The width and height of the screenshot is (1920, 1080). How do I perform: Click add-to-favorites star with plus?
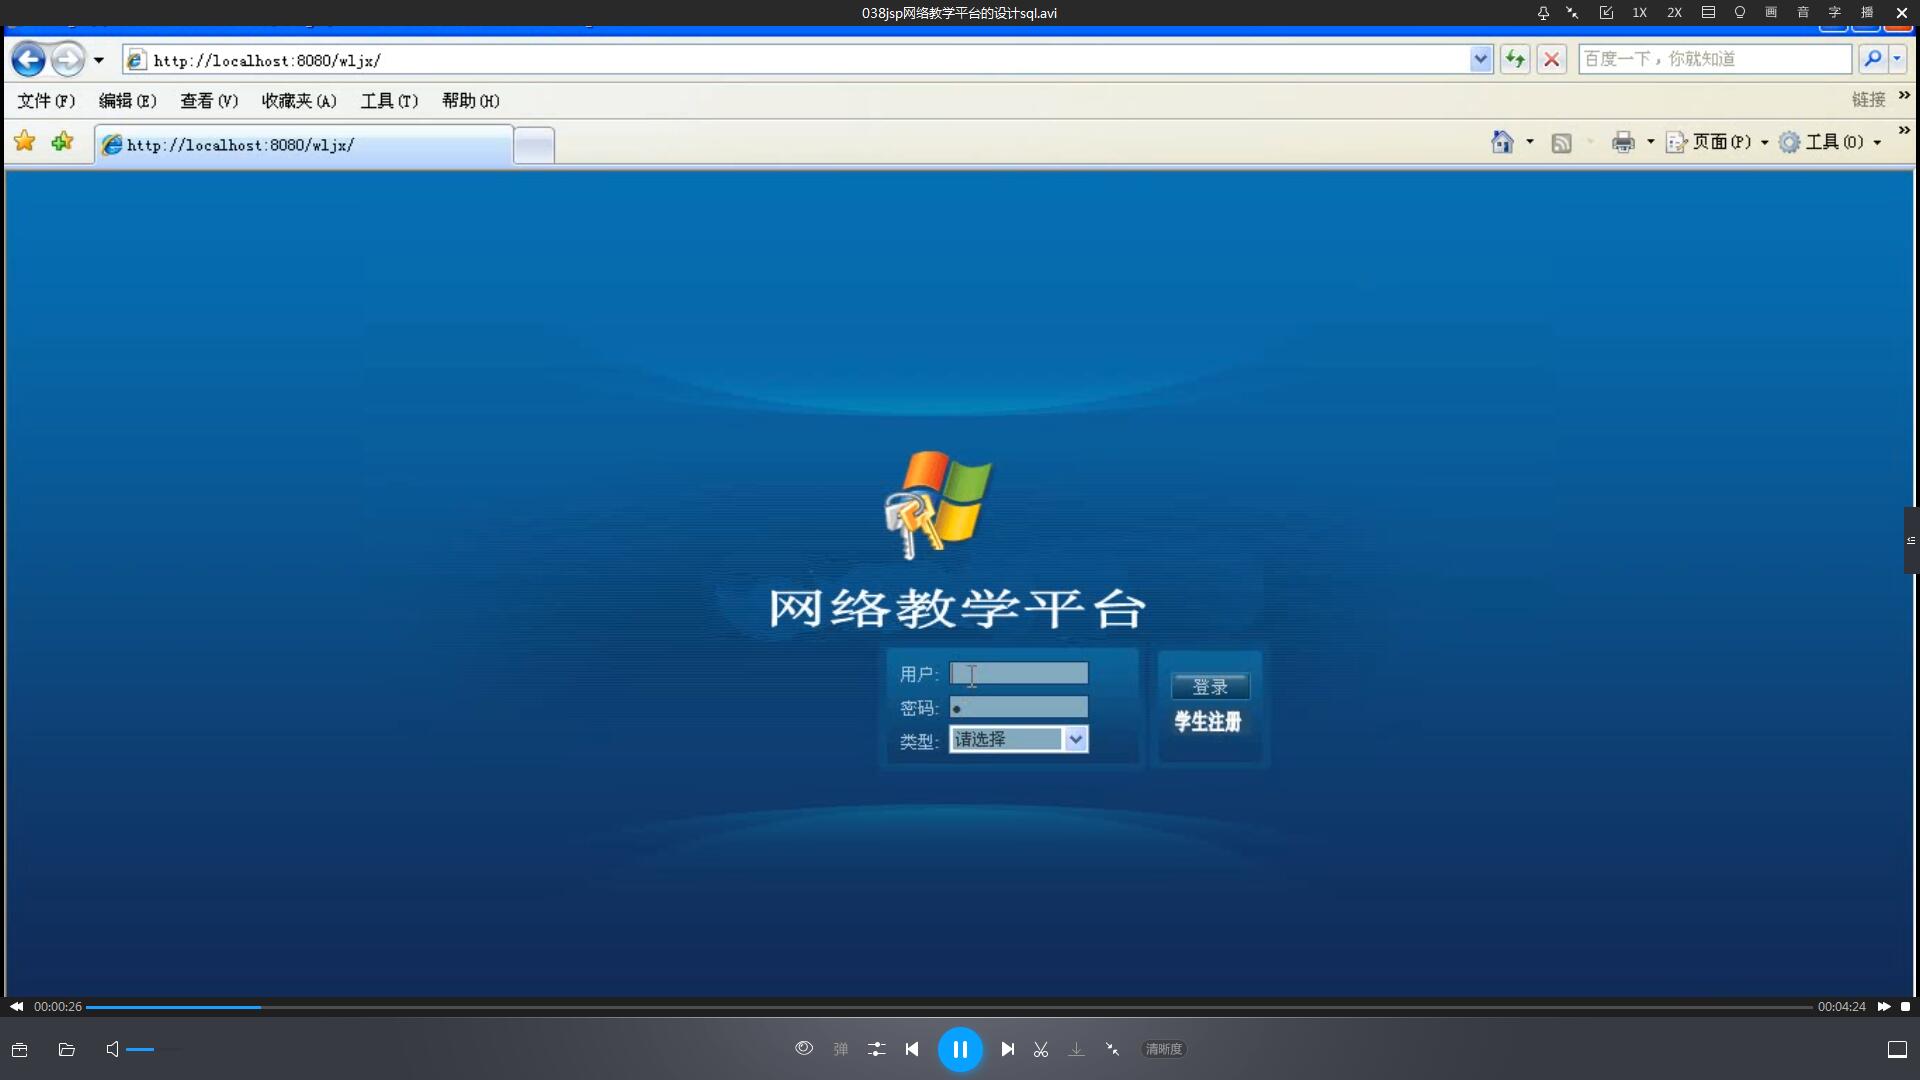(x=62, y=142)
